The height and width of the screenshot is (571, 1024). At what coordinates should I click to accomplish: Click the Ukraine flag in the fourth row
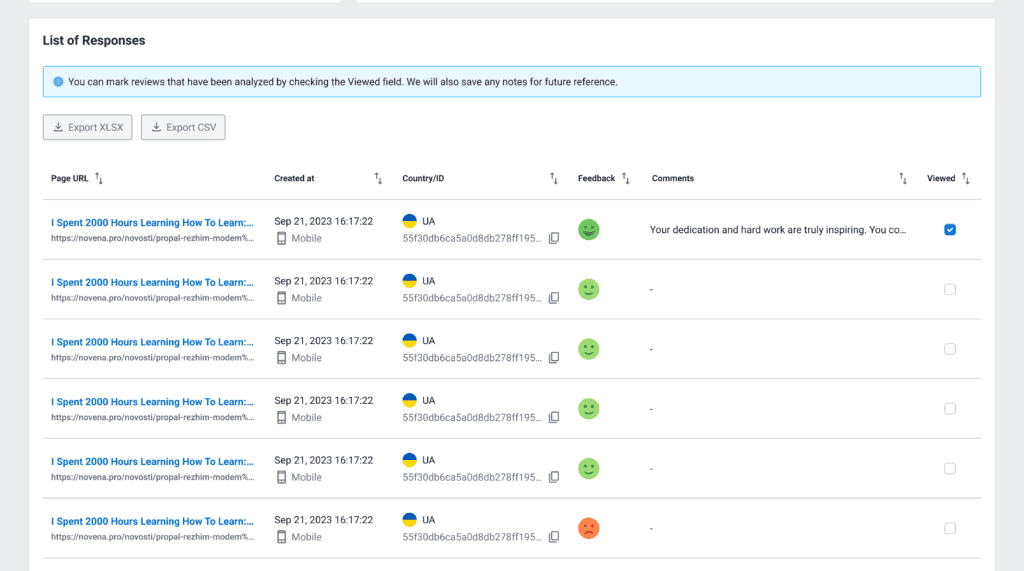(x=409, y=400)
